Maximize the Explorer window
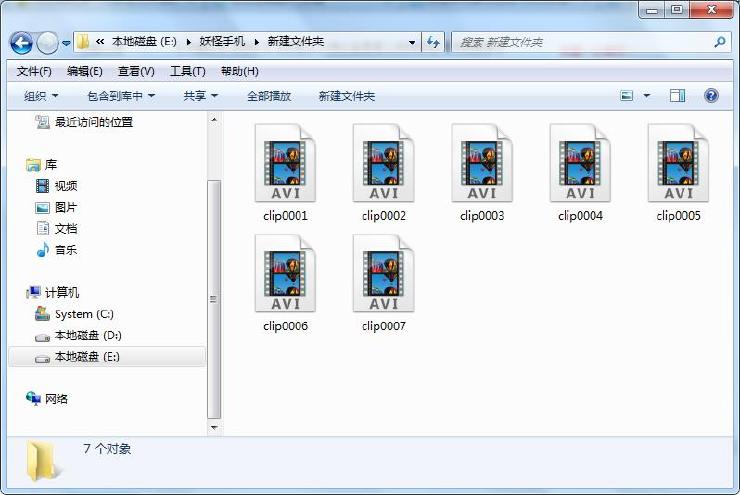The image size is (740, 495). (677, 10)
